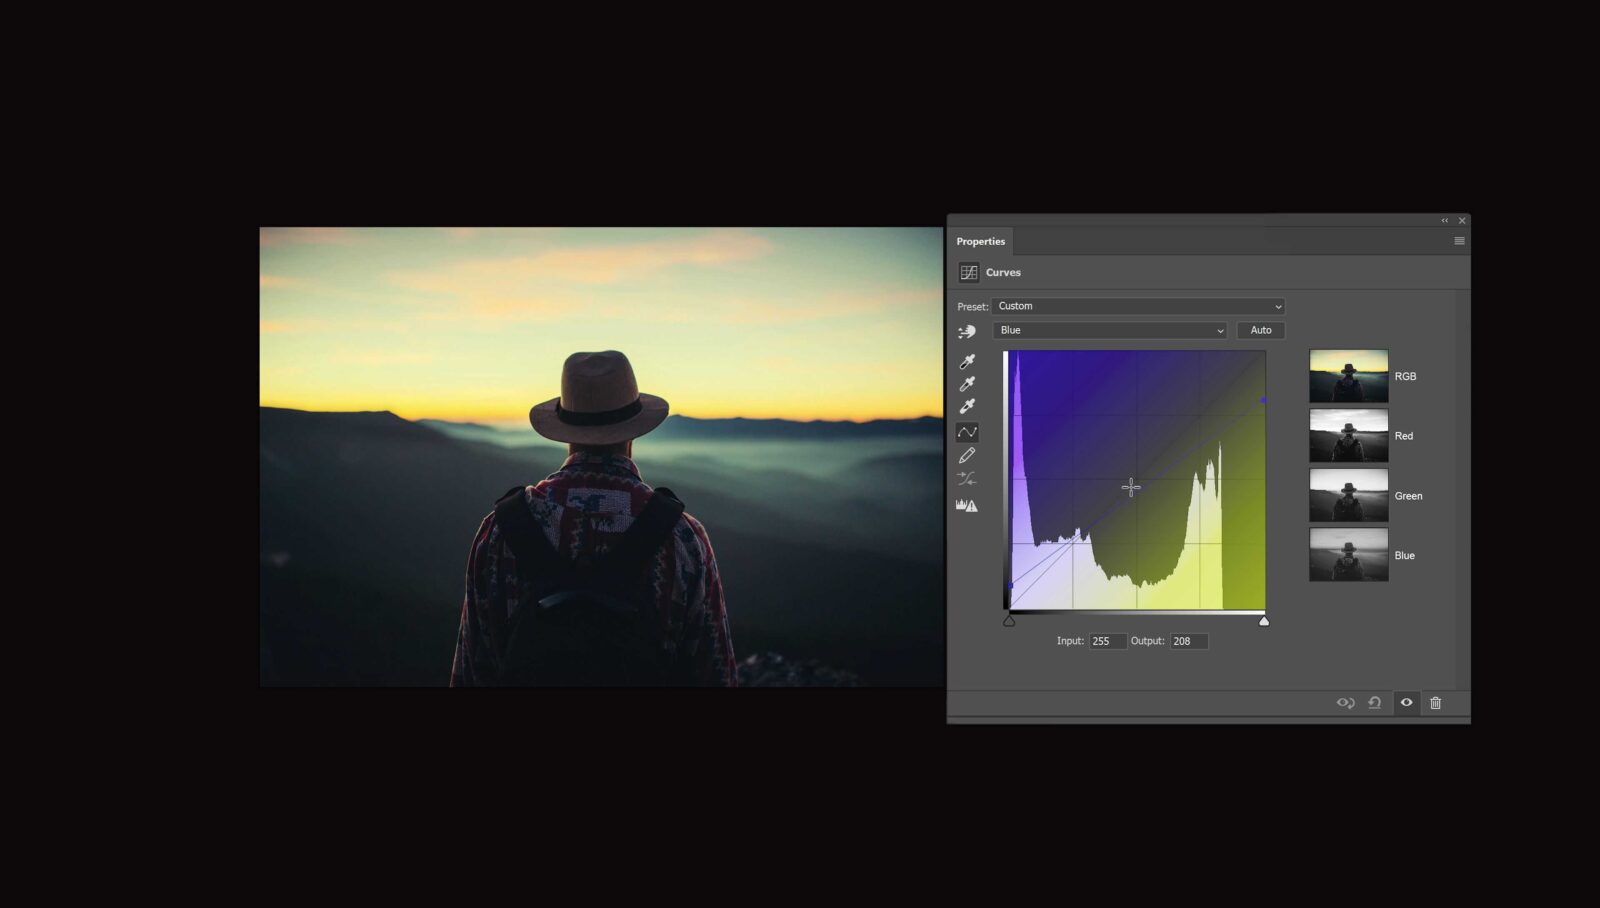Select the white point eyedropper
Screen dimensions: 1600x908
coord(968,406)
